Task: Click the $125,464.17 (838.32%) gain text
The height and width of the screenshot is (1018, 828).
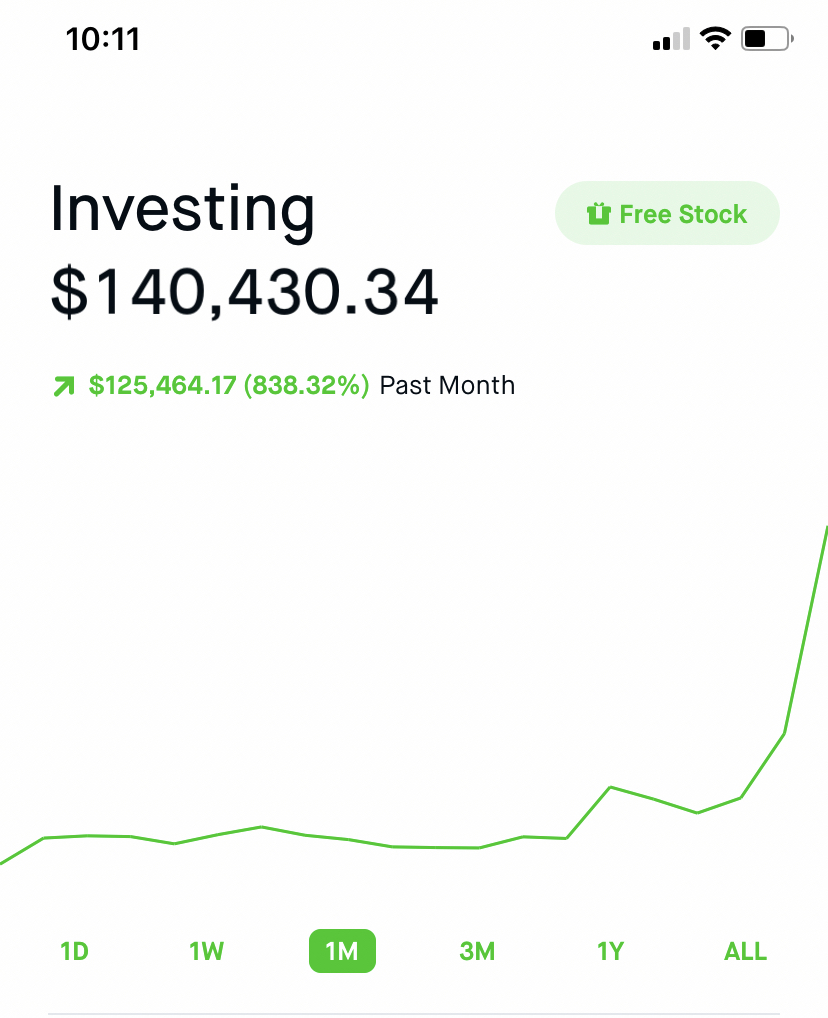Action: (229, 385)
